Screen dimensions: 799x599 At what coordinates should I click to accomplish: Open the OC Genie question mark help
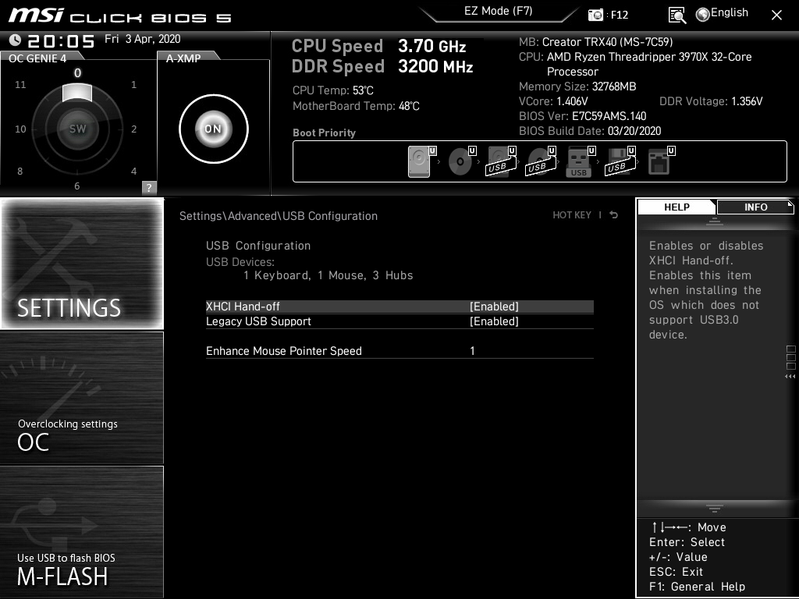tap(149, 187)
